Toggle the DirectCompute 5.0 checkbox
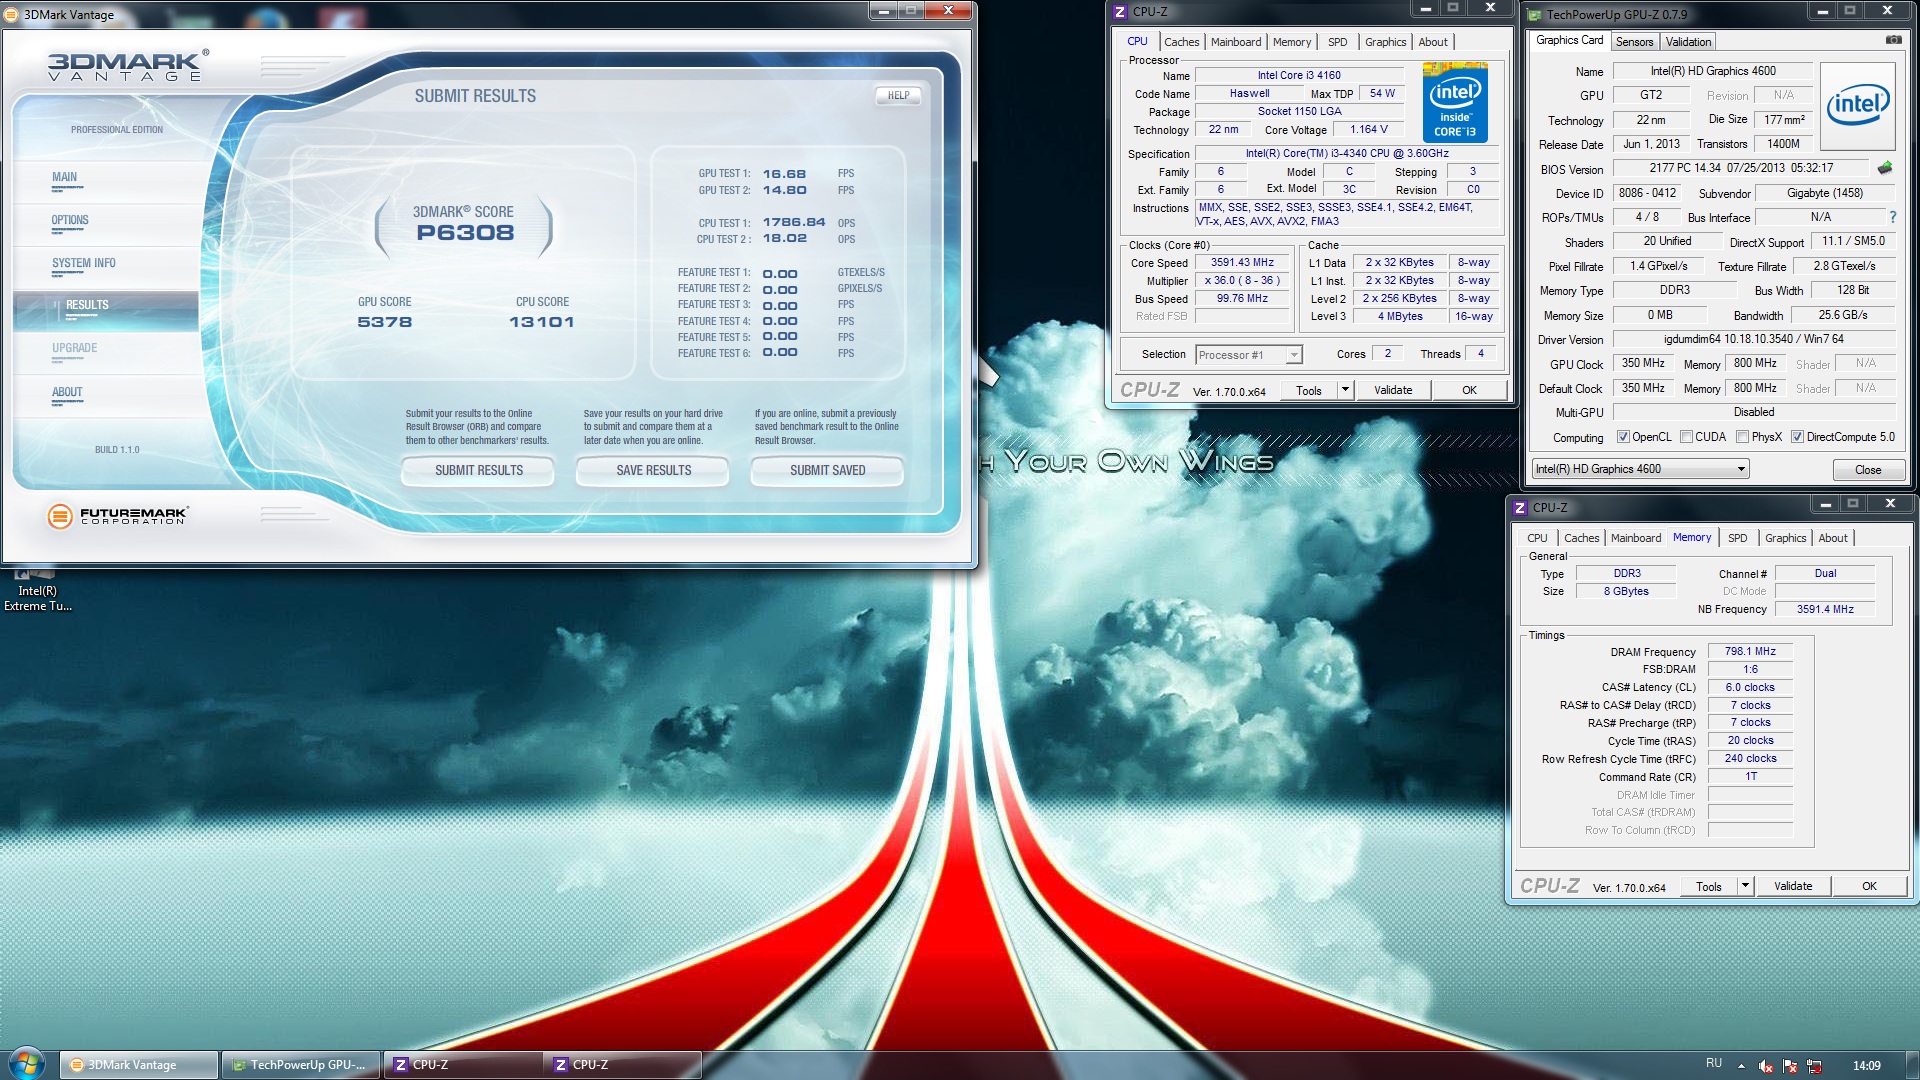The image size is (1920, 1080). pyautogui.click(x=1797, y=437)
